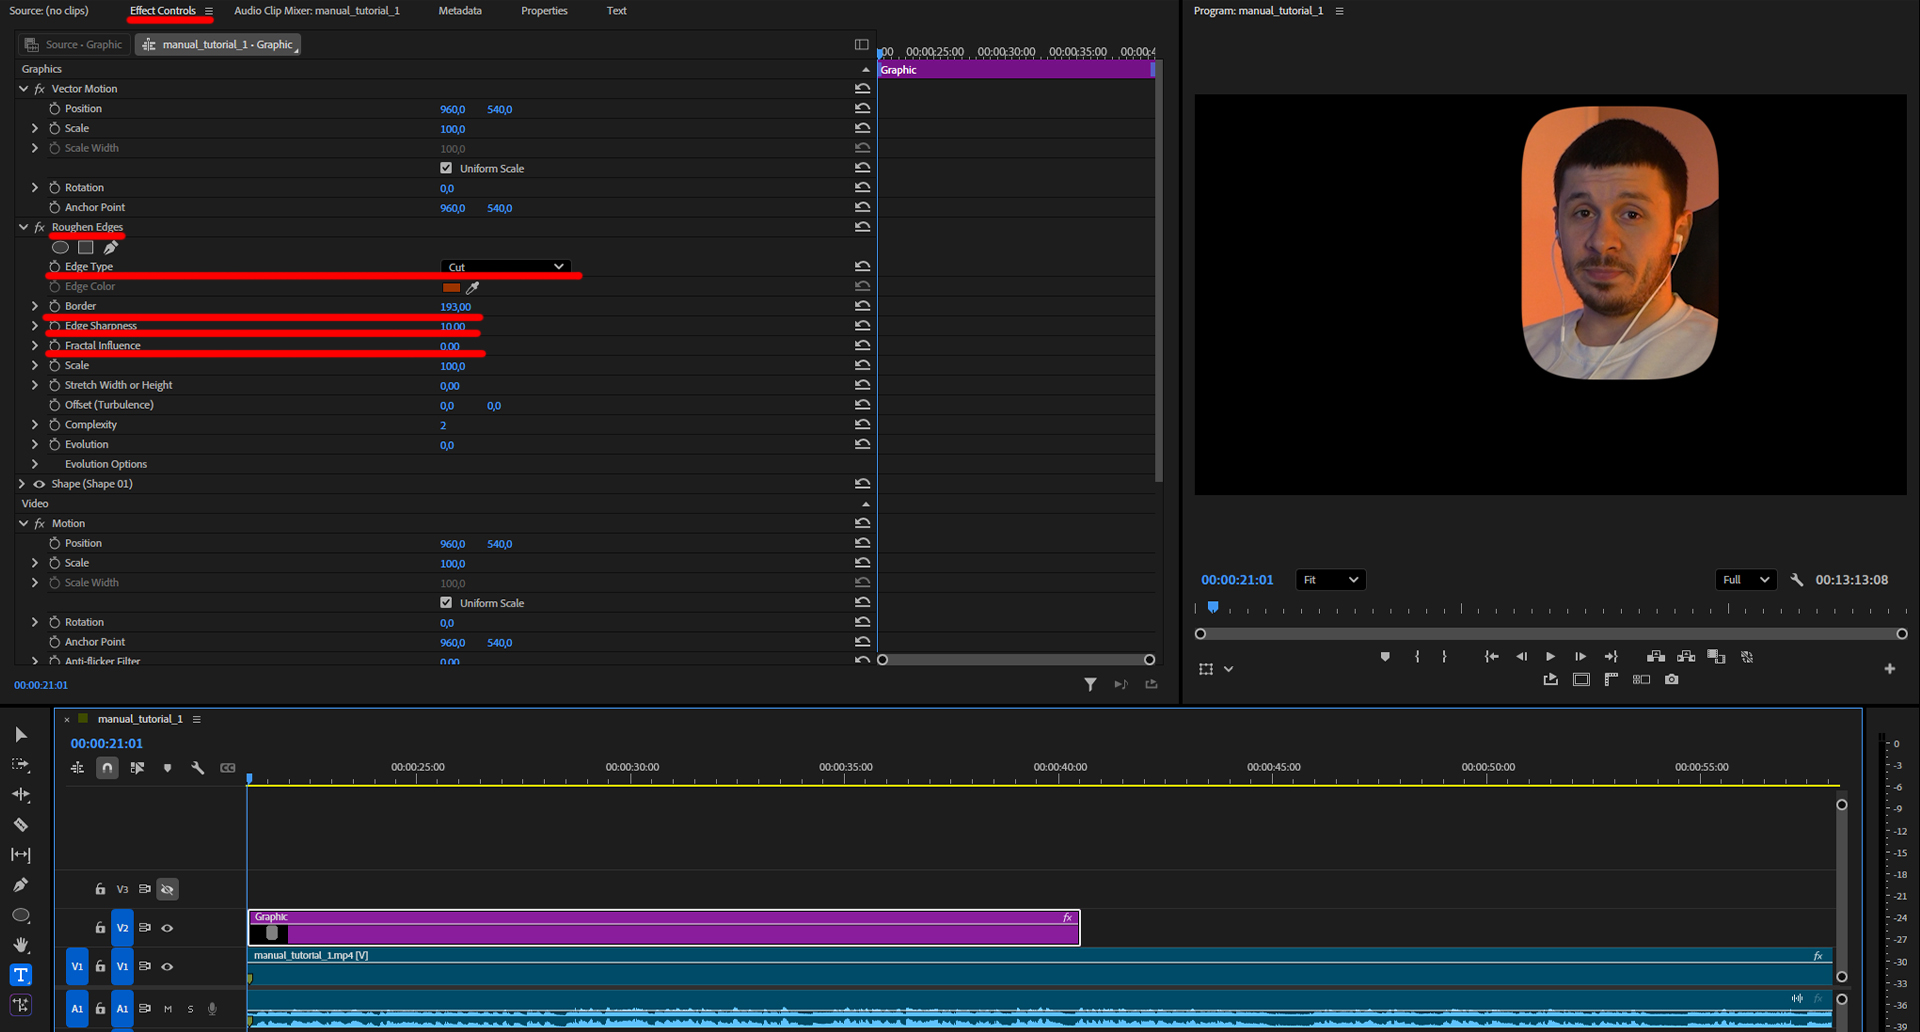Select the Pen tool in tools panel

coord(21,885)
